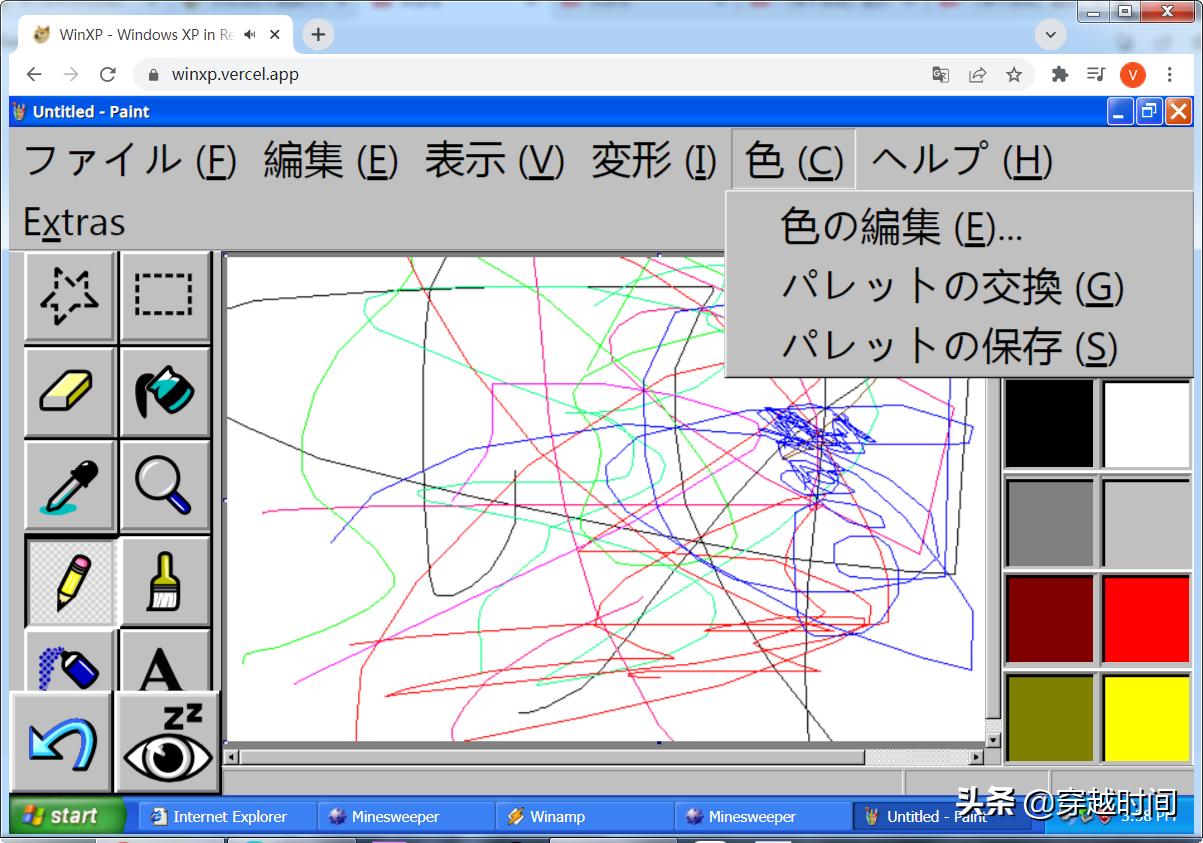Select the Free-Form Select tool
Image resolution: width=1203 pixels, height=843 pixels.
pos(67,296)
